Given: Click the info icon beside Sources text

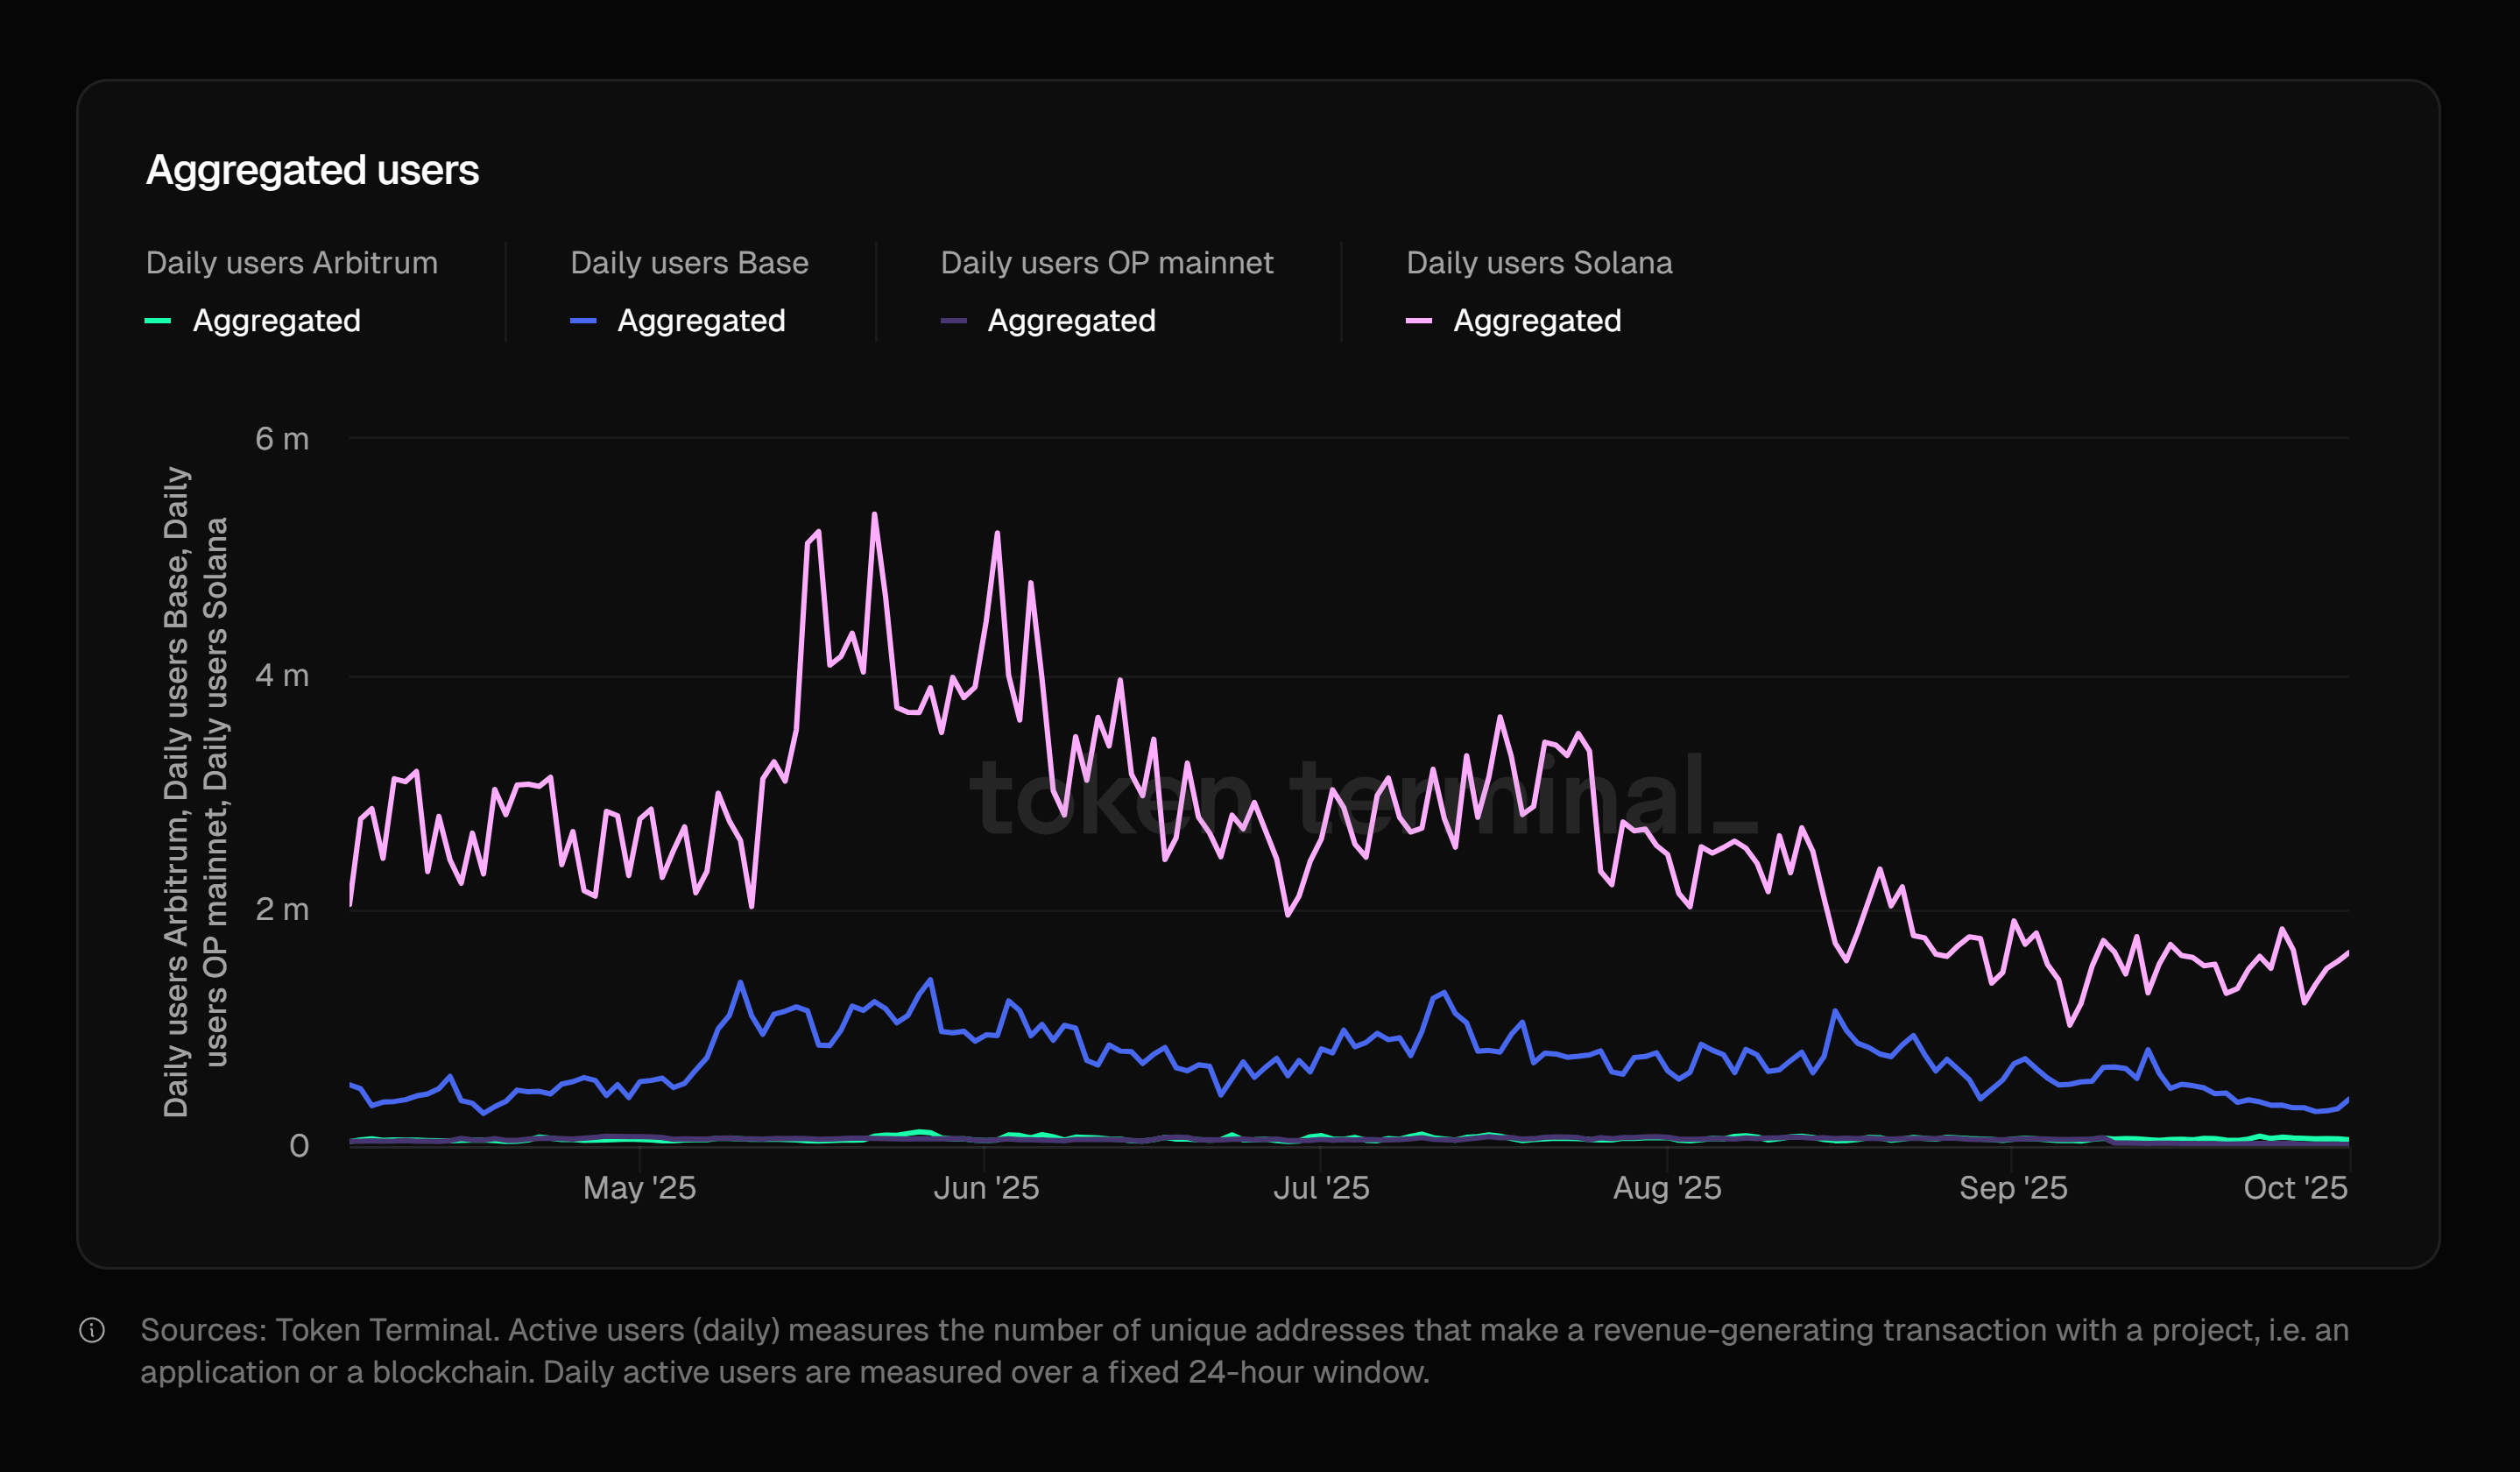Looking at the screenshot, I should pos(92,1330).
